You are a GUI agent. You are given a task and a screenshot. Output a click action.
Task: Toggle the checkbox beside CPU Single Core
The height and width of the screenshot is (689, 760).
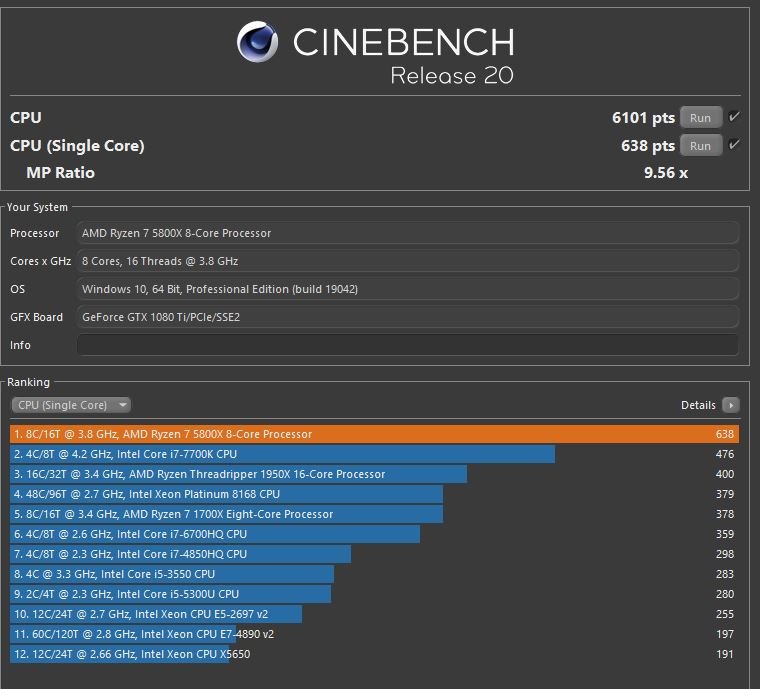tap(734, 144)
